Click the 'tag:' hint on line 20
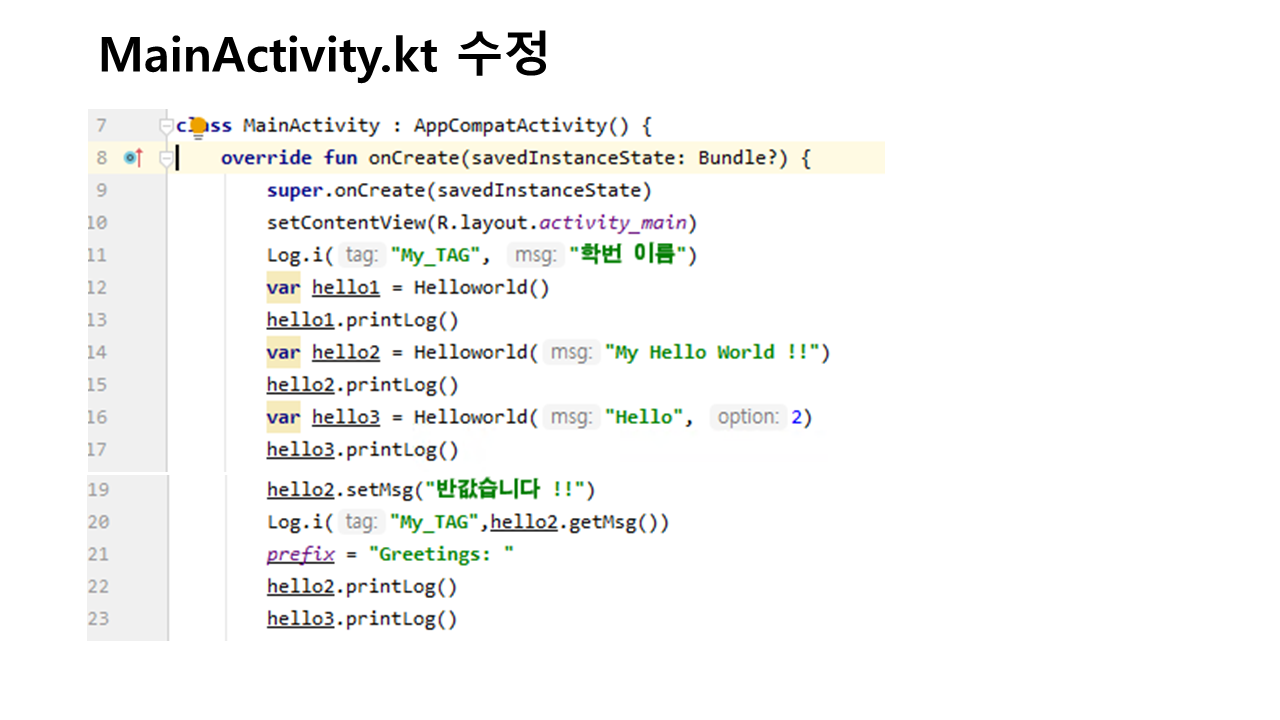1280x720 pixels. [361, 522]
